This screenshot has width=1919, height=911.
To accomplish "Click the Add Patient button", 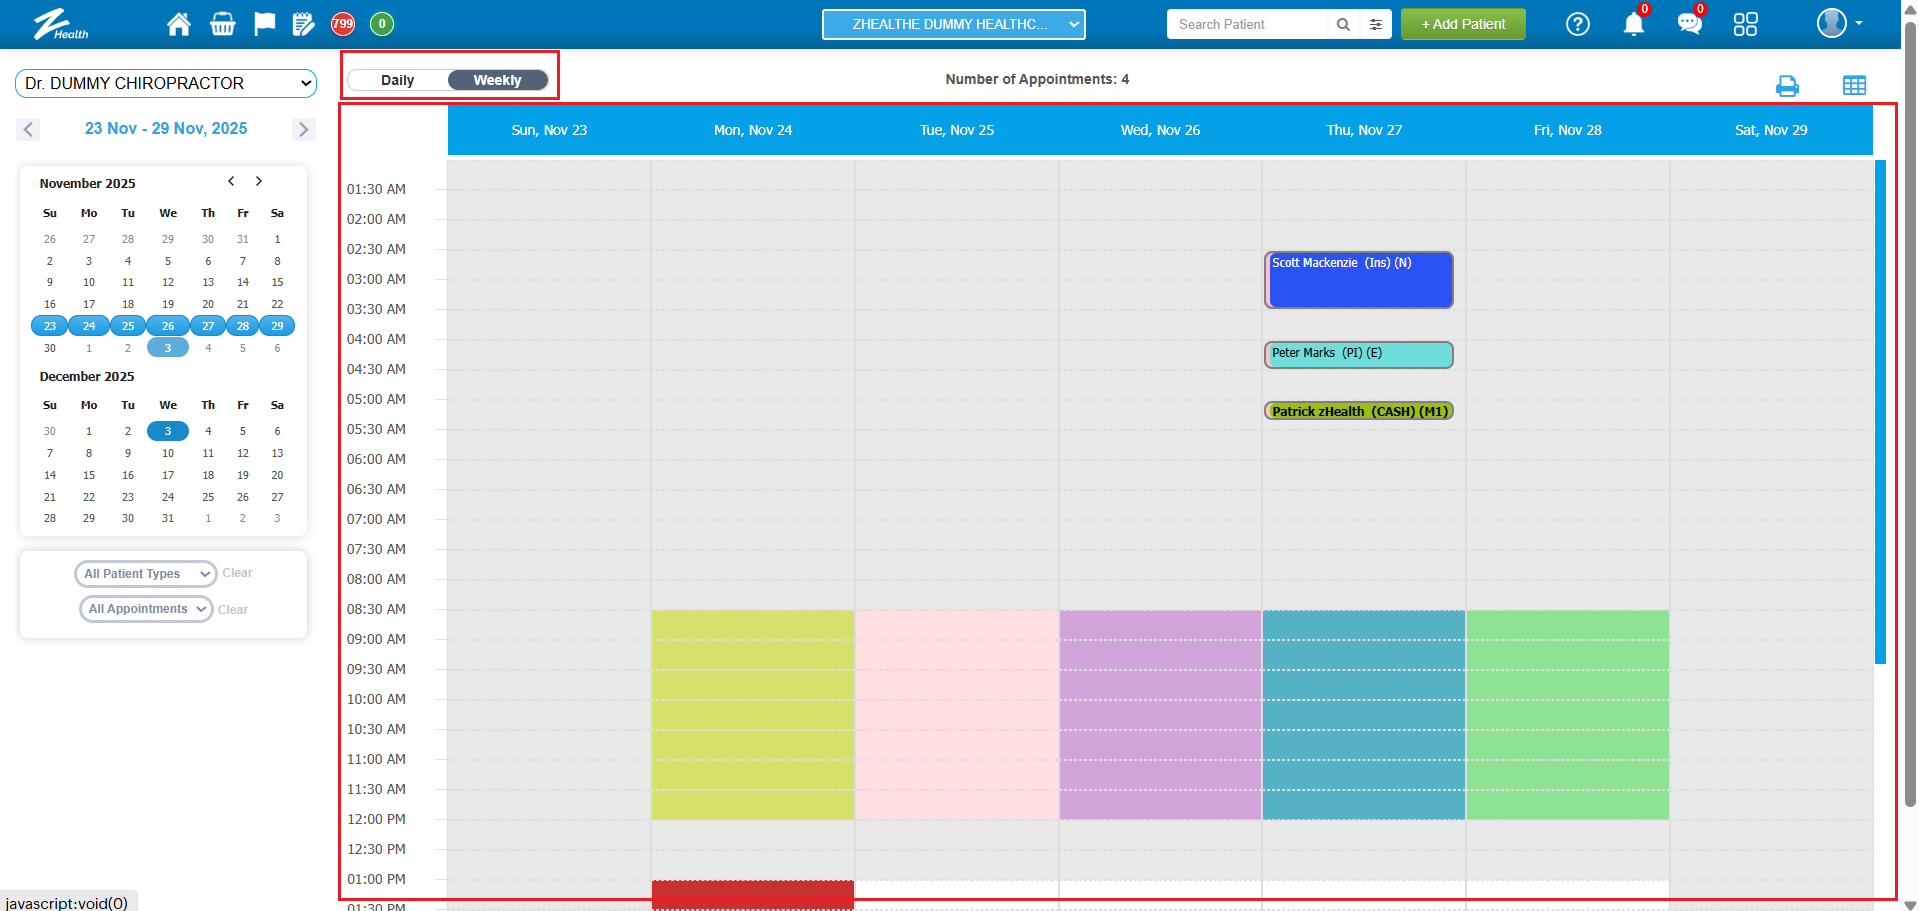I will [1462, 24].
